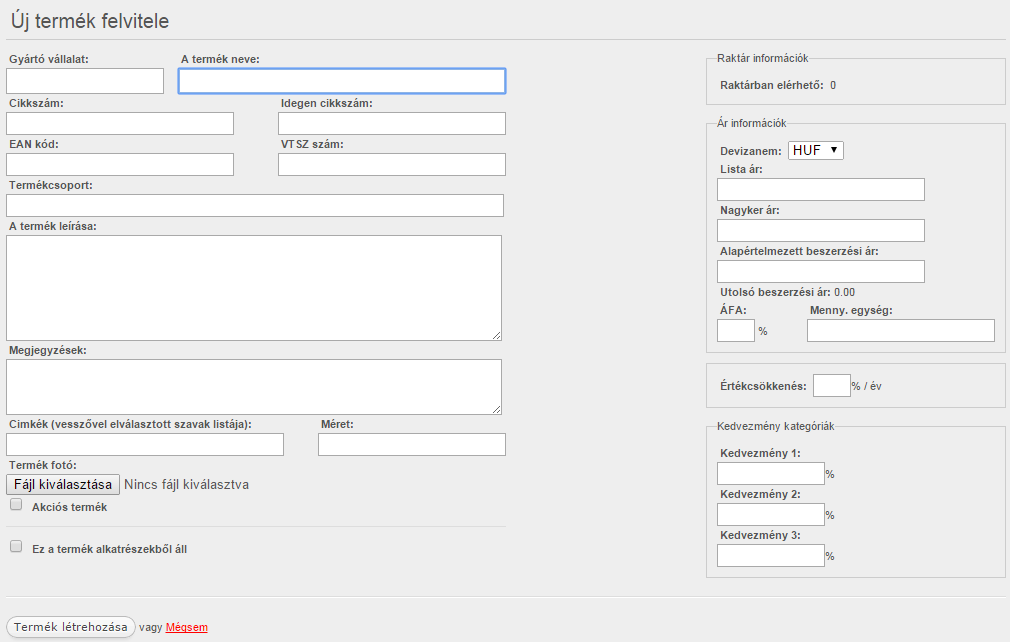Click the Ár információk group title

pyautogui.click(x=752, y=123)
